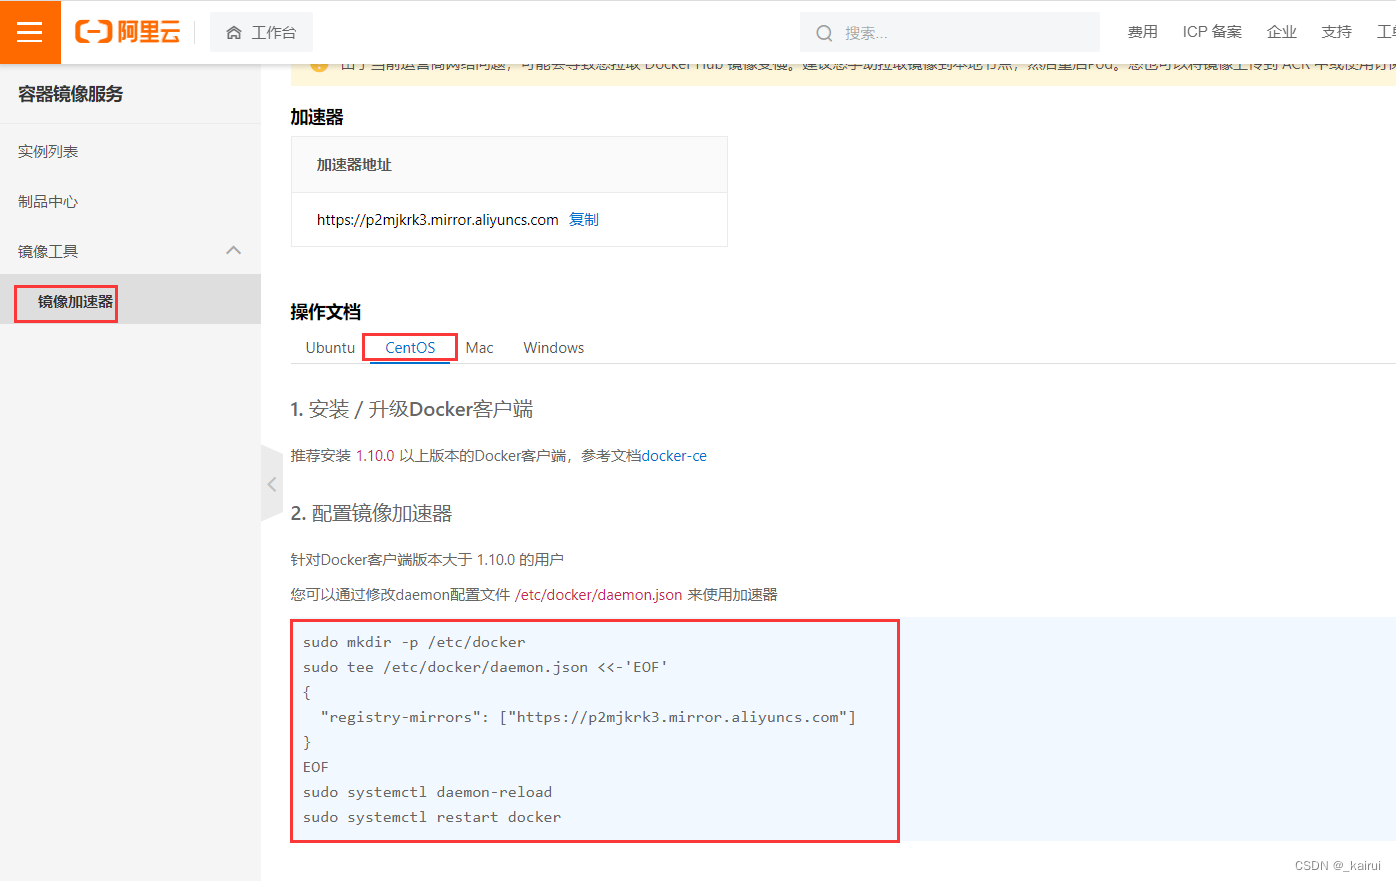Open the hamburger navigation menu
1396x881 pixels.
pos(30,32)
